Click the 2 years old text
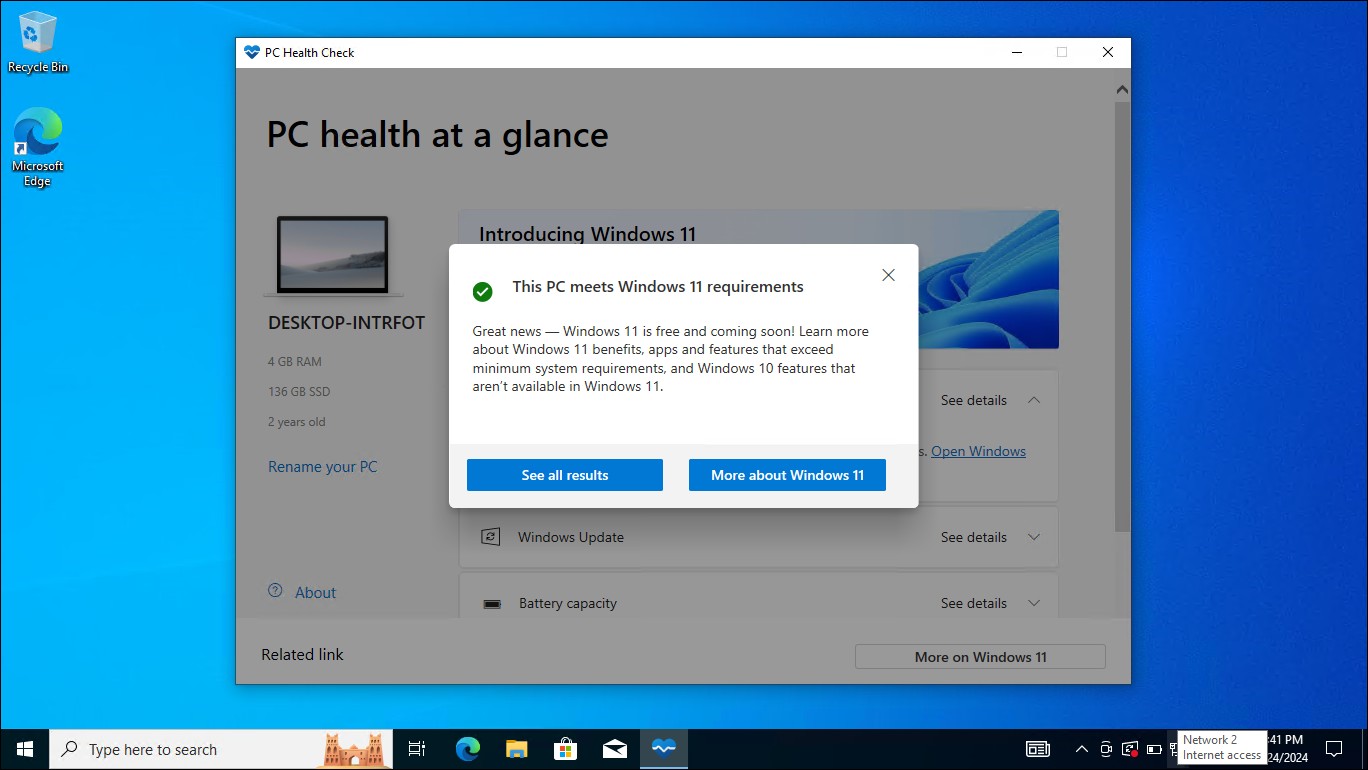 pyautogui.click(x=297, y=422)
